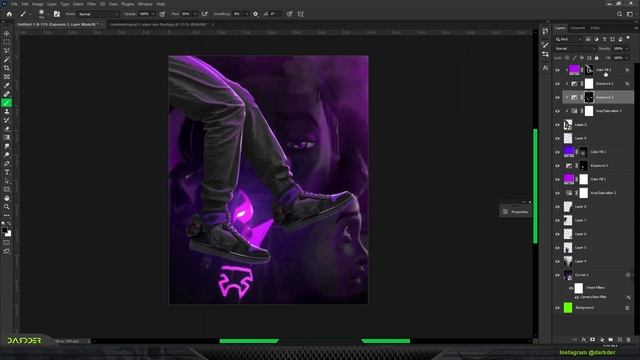The width and height of the screenshot is (640, 360).
Task: Add a layer style with fx icon
Action: coord(584,340)
